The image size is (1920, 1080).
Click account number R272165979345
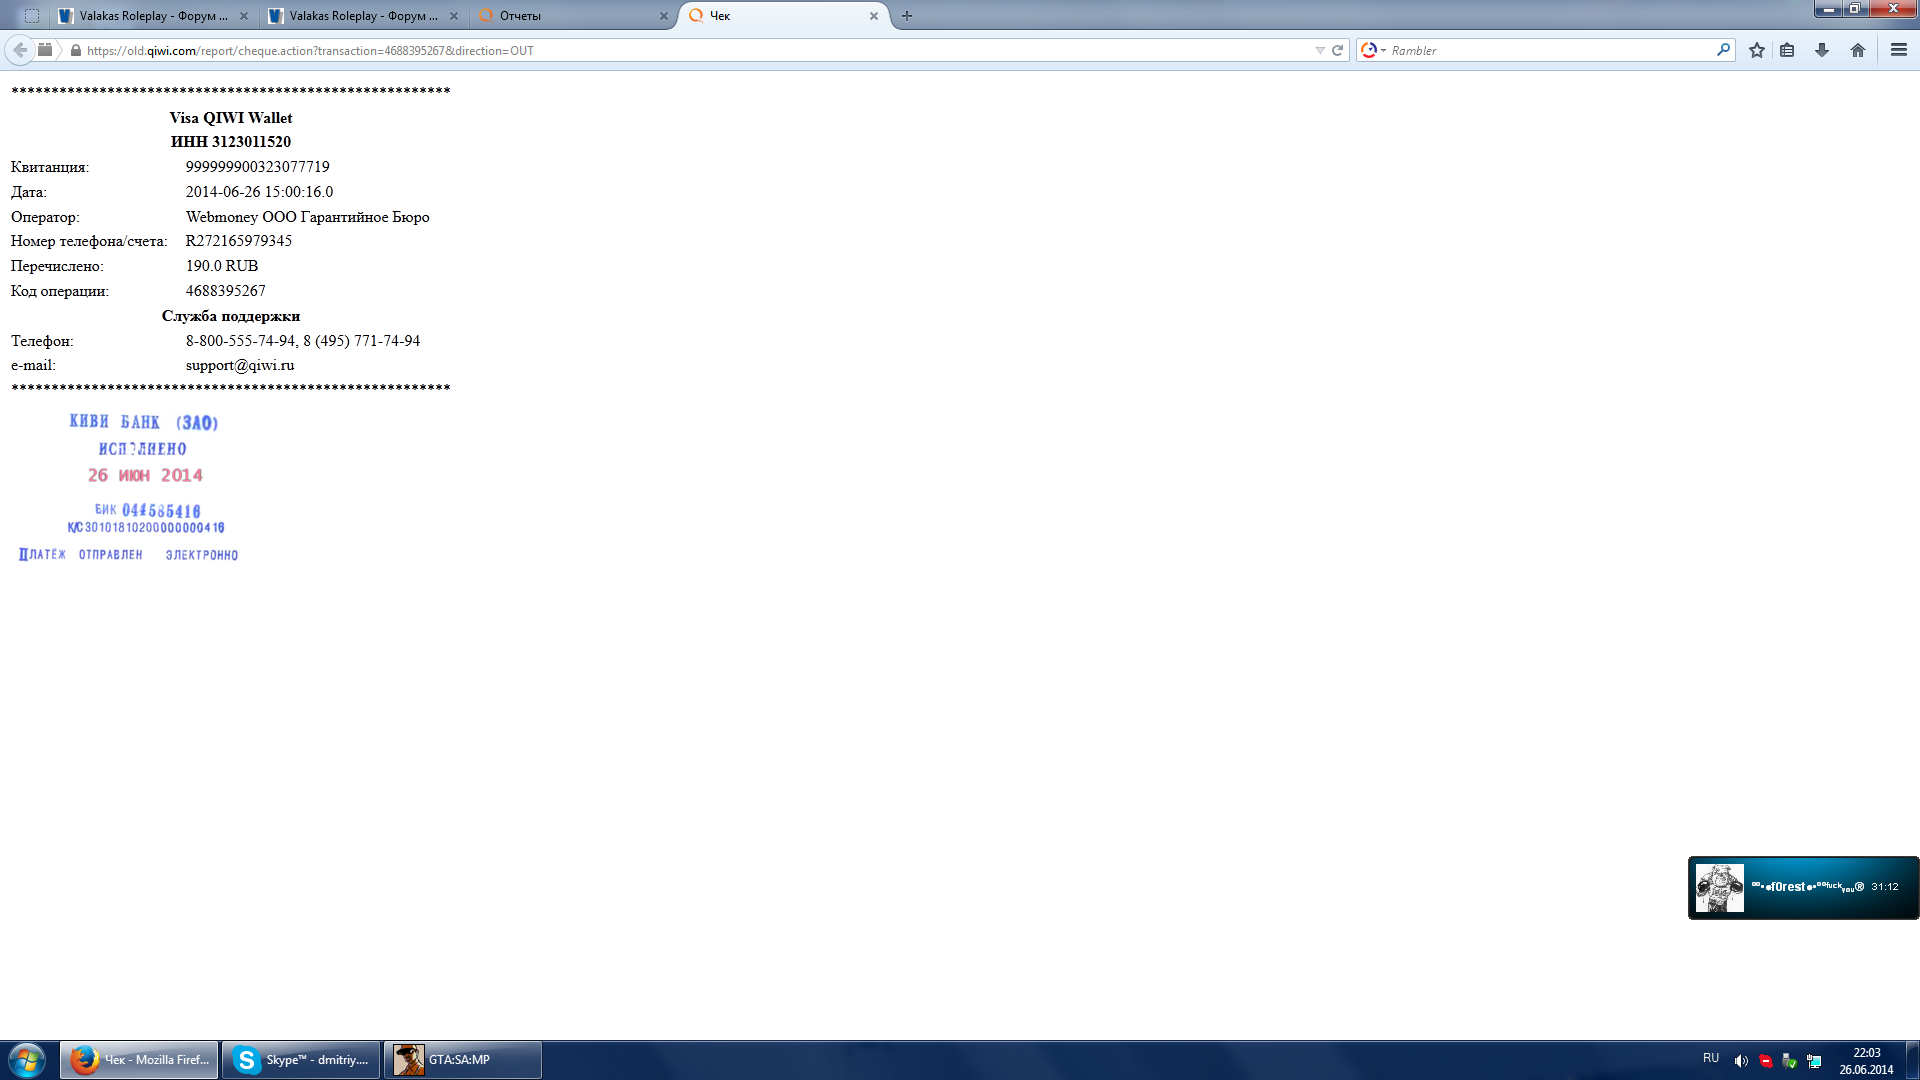pyautogui.click(x=239, y=241)
